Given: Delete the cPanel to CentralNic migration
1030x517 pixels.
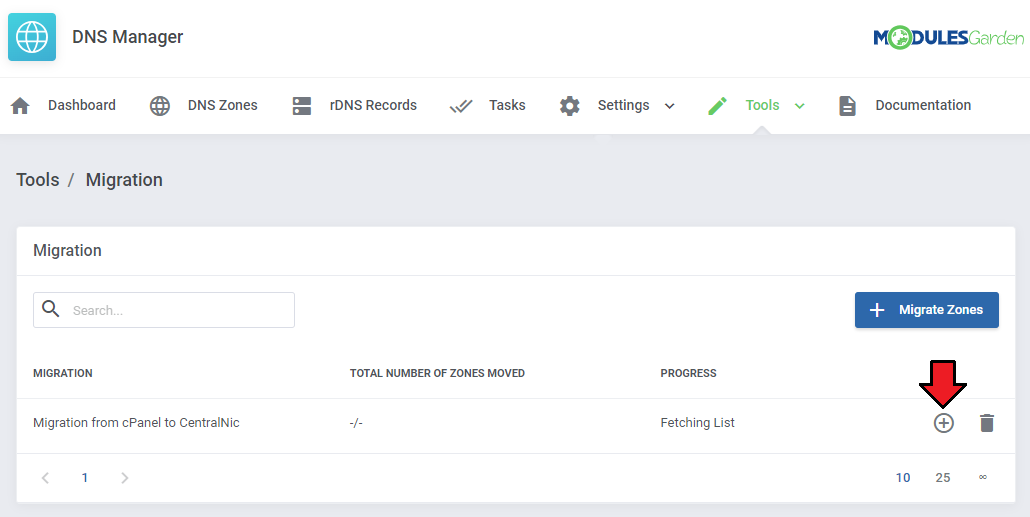Looking at the screenshot, I should click(987, 423).
